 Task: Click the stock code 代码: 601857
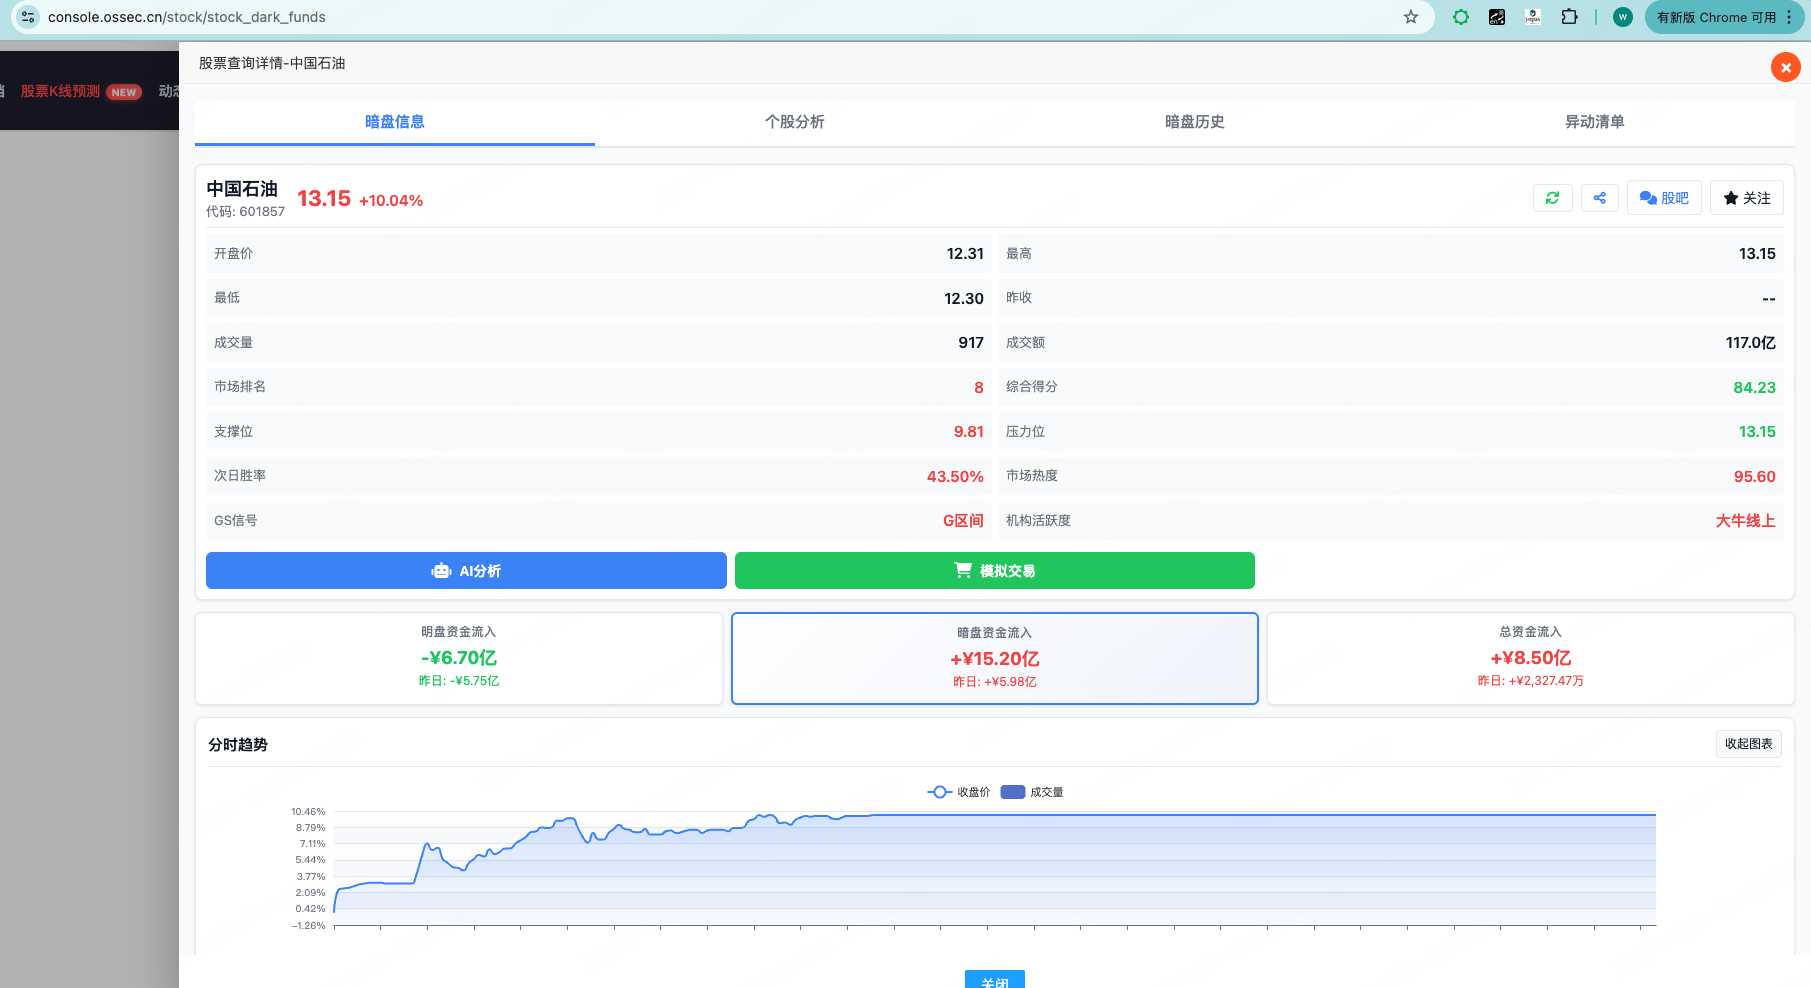pos(245,212)
